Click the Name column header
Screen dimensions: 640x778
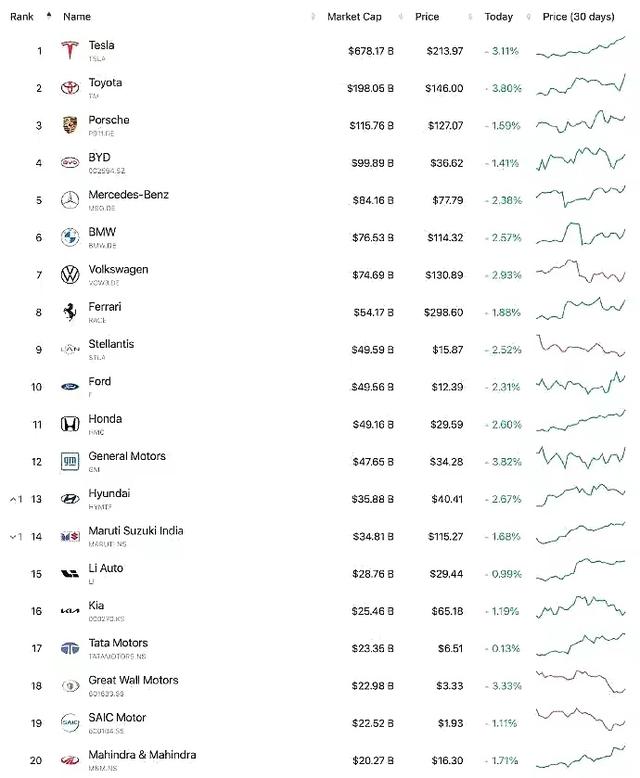coord(76,17)
